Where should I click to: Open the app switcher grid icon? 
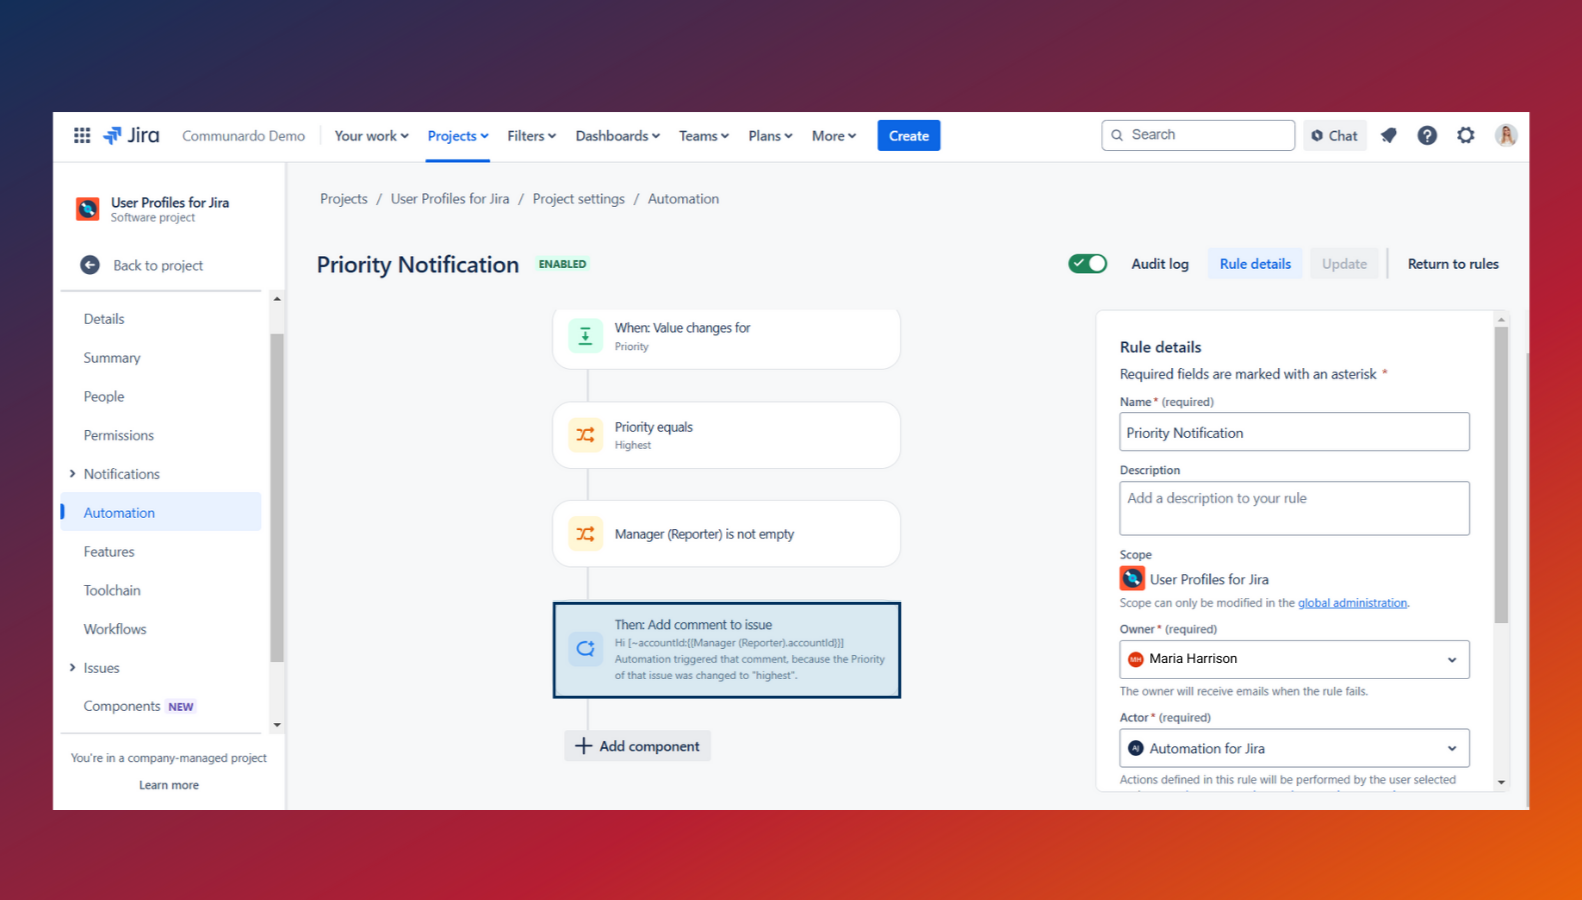point(82,135)
